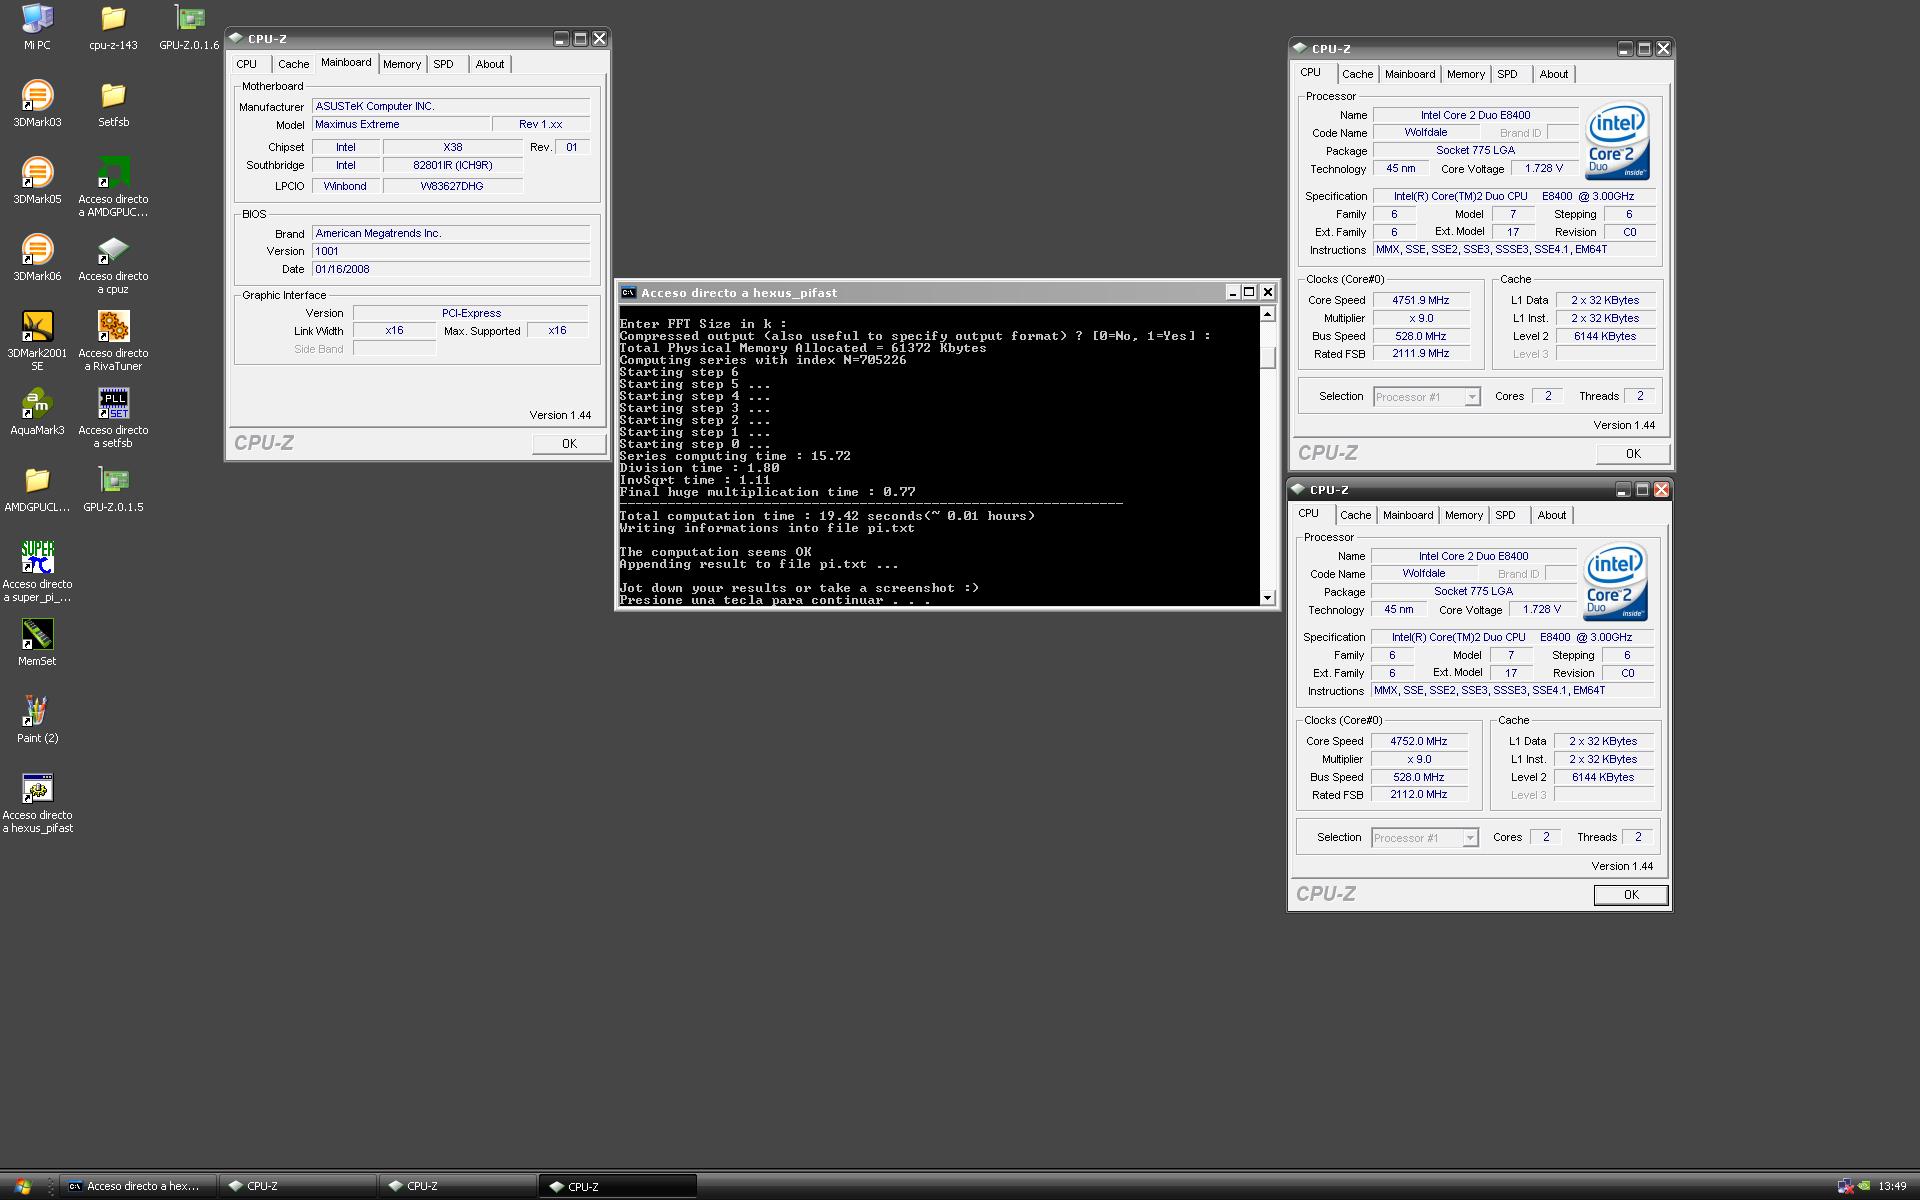Open Memory tab in Mainboard CPU-Z window

click(402, 64)
